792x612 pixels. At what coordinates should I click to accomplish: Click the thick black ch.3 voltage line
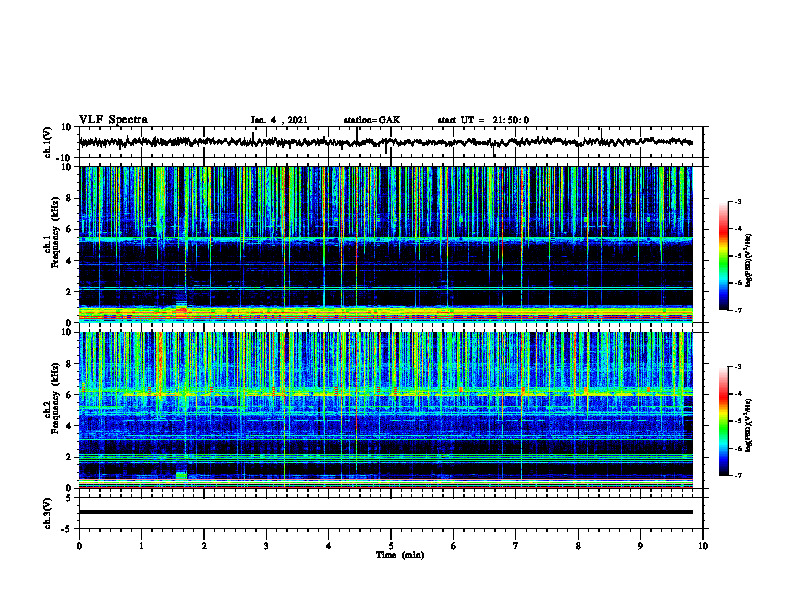point(385,512)
